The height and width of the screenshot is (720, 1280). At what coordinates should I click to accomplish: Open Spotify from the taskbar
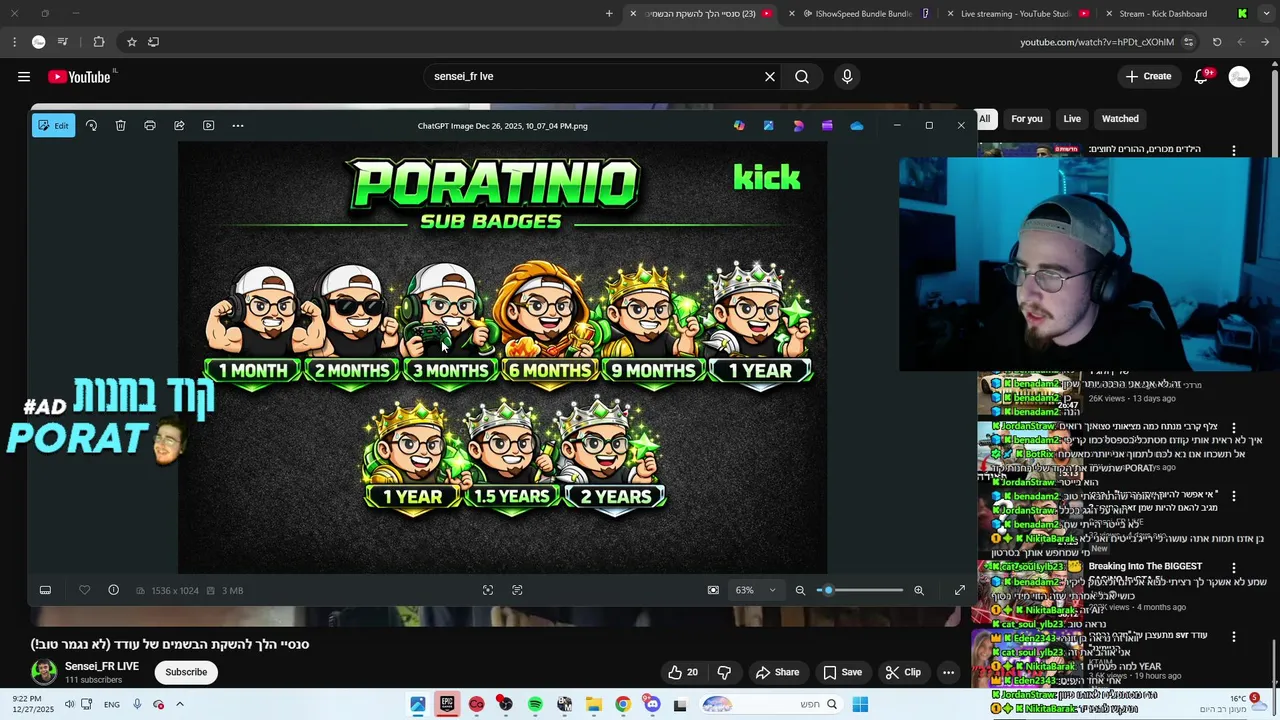[535, 705]
